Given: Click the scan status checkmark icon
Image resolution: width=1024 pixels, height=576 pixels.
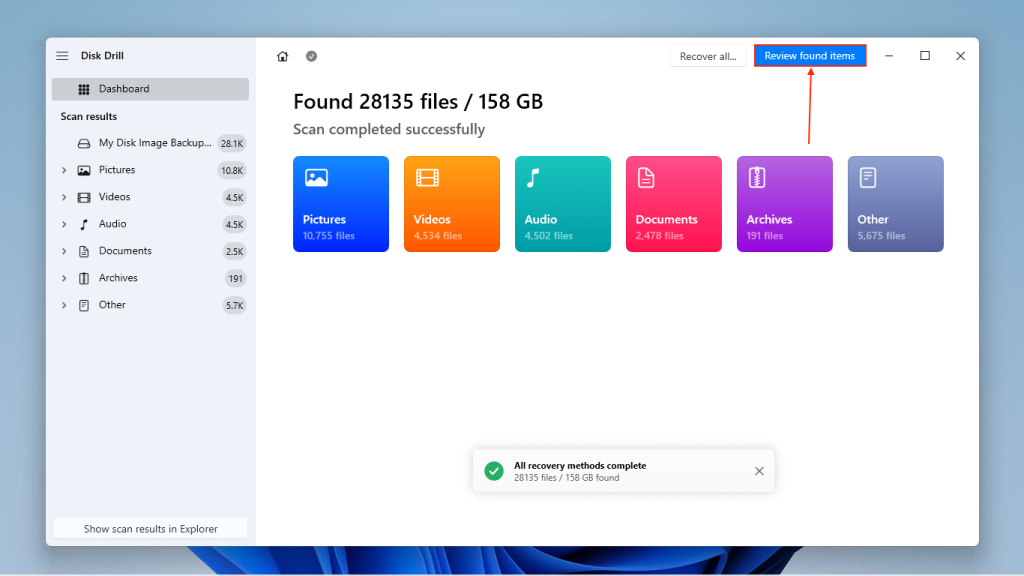Looking at the screenshot, I should coord(311,56).
